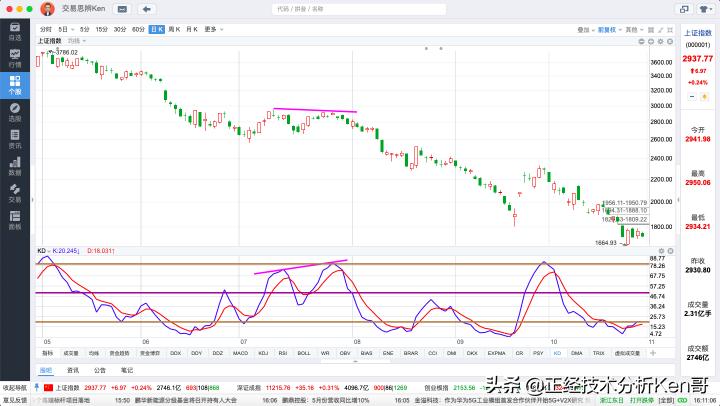Select 虚拟成交量 virtual volume indicator
Viewport: 720px width, 406px height.
[x=627, y=353]
